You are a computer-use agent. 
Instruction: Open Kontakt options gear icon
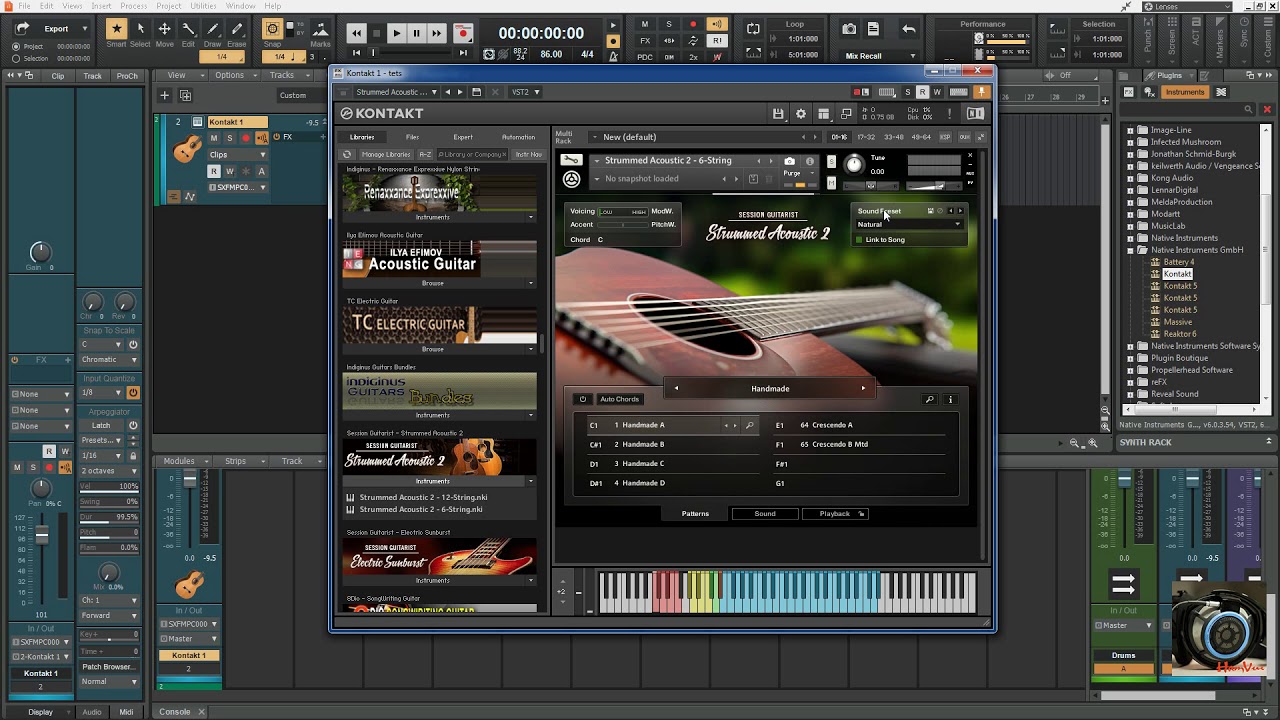click(801, 114)
